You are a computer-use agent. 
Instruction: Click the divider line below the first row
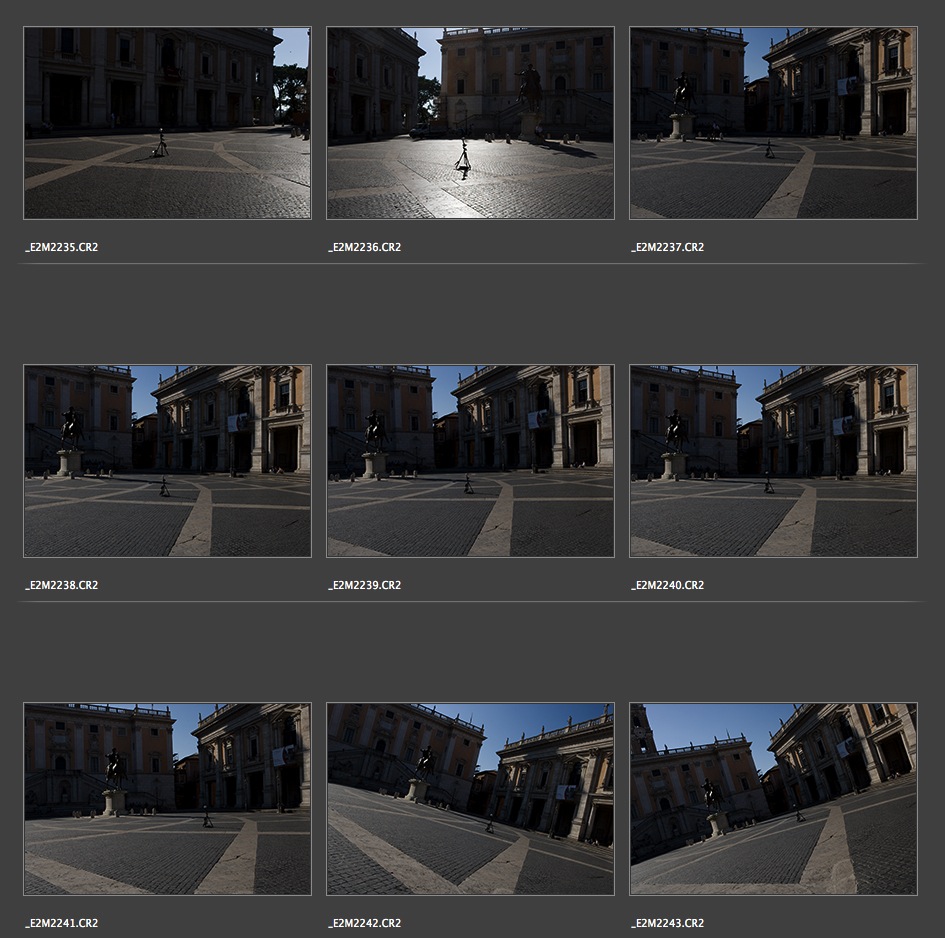[470, 264]
